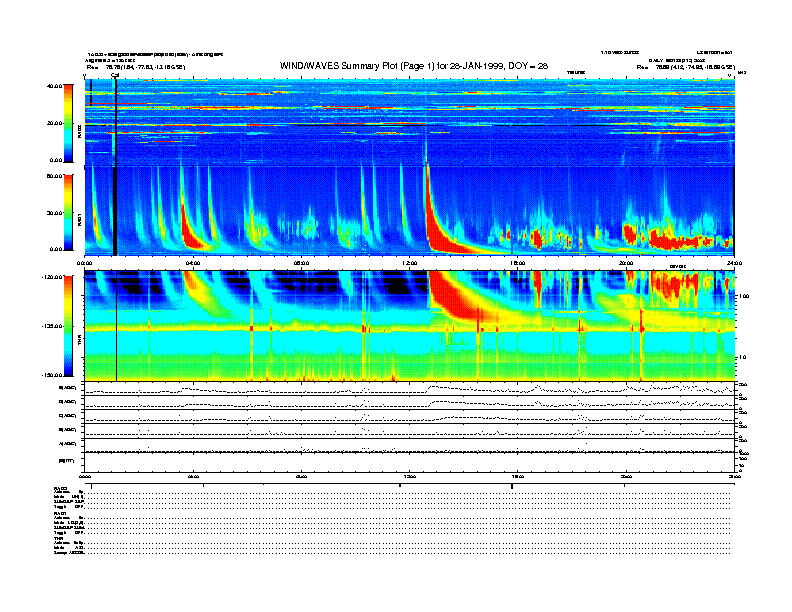Click the RAD1 color scale bar
The height and width of the screenshot is (612, 792).
[68, 212]
